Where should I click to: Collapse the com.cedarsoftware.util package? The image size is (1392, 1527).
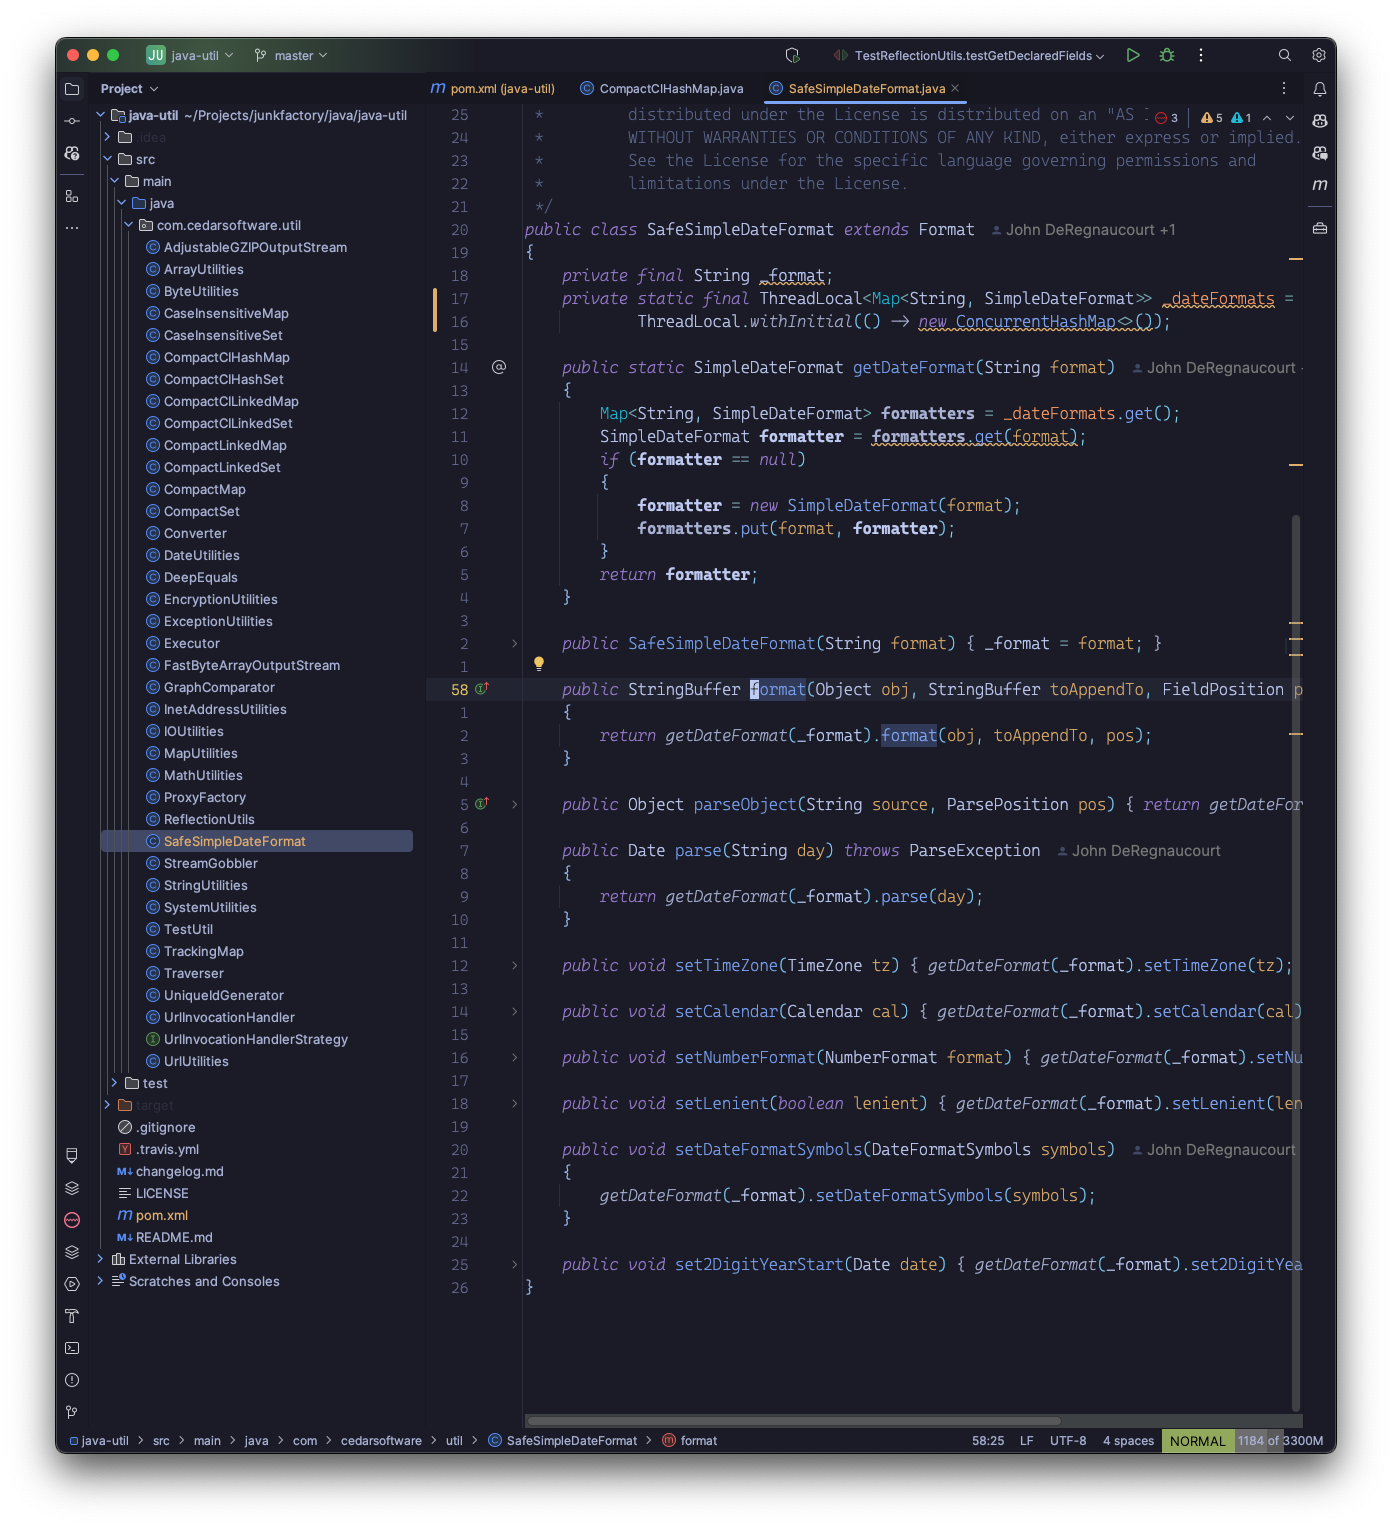coord(128,225)
